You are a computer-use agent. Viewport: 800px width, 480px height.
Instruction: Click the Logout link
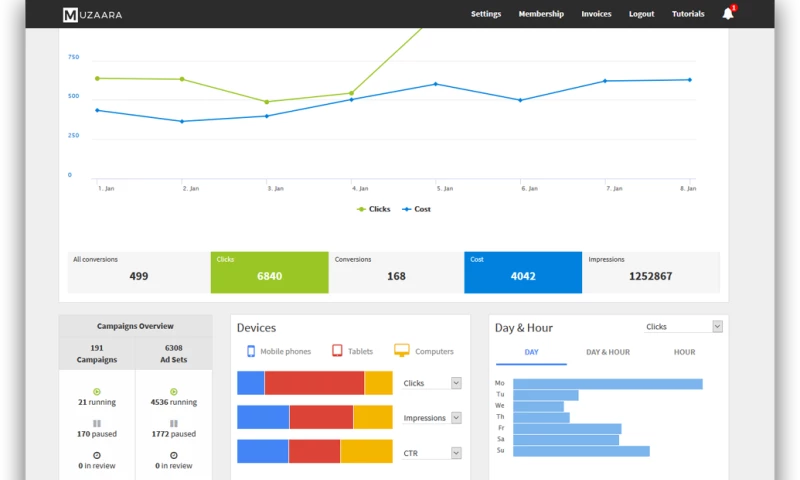tap(641, 14)
